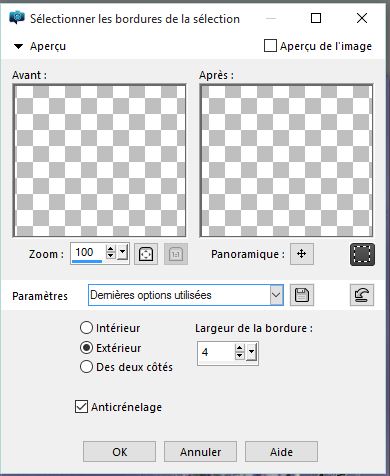Click the PaintShop Pro title bar icon
Viewport: 390px width, 476px height.
(17, 18)
